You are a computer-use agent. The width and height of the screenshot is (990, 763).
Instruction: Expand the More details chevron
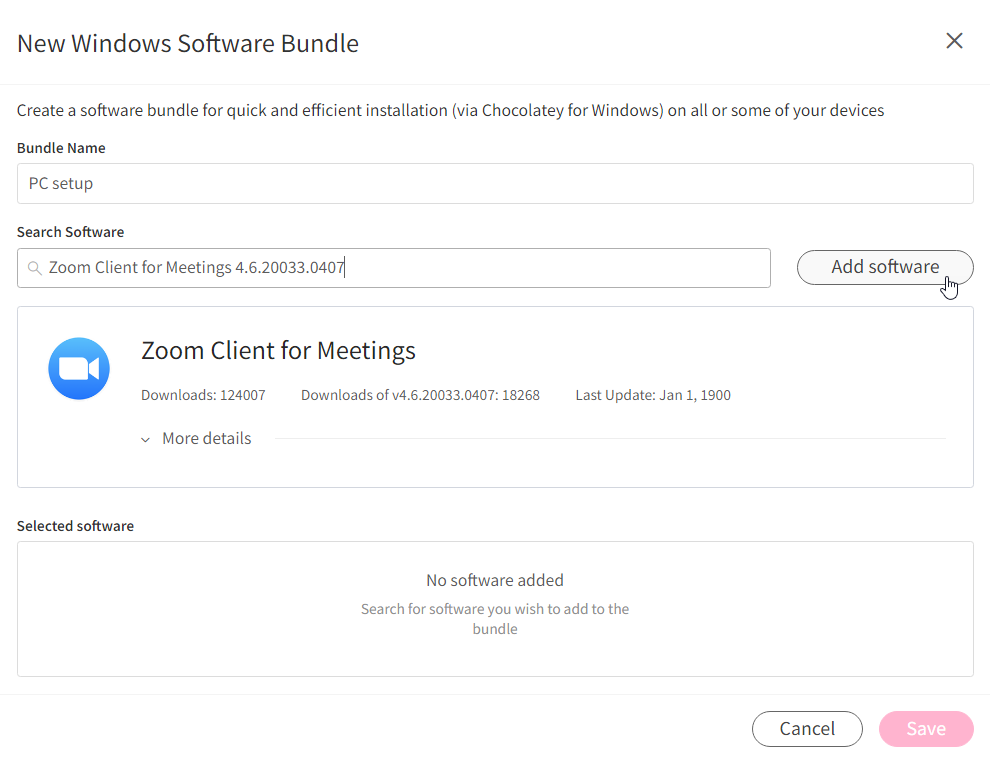pos(145,439)
